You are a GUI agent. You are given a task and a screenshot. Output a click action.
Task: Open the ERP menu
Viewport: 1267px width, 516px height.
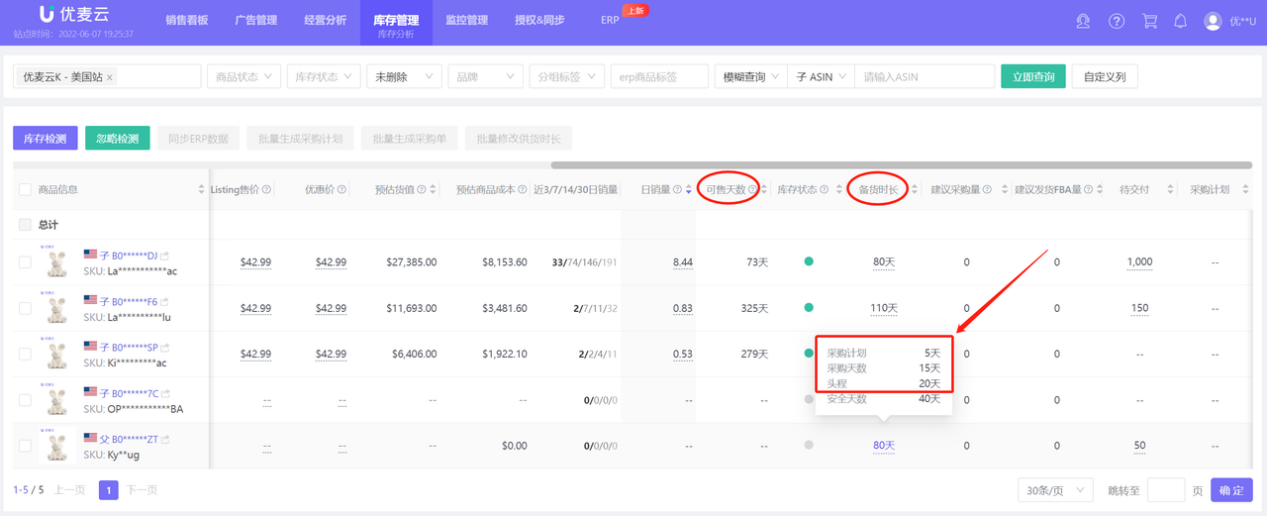[610, 20]
